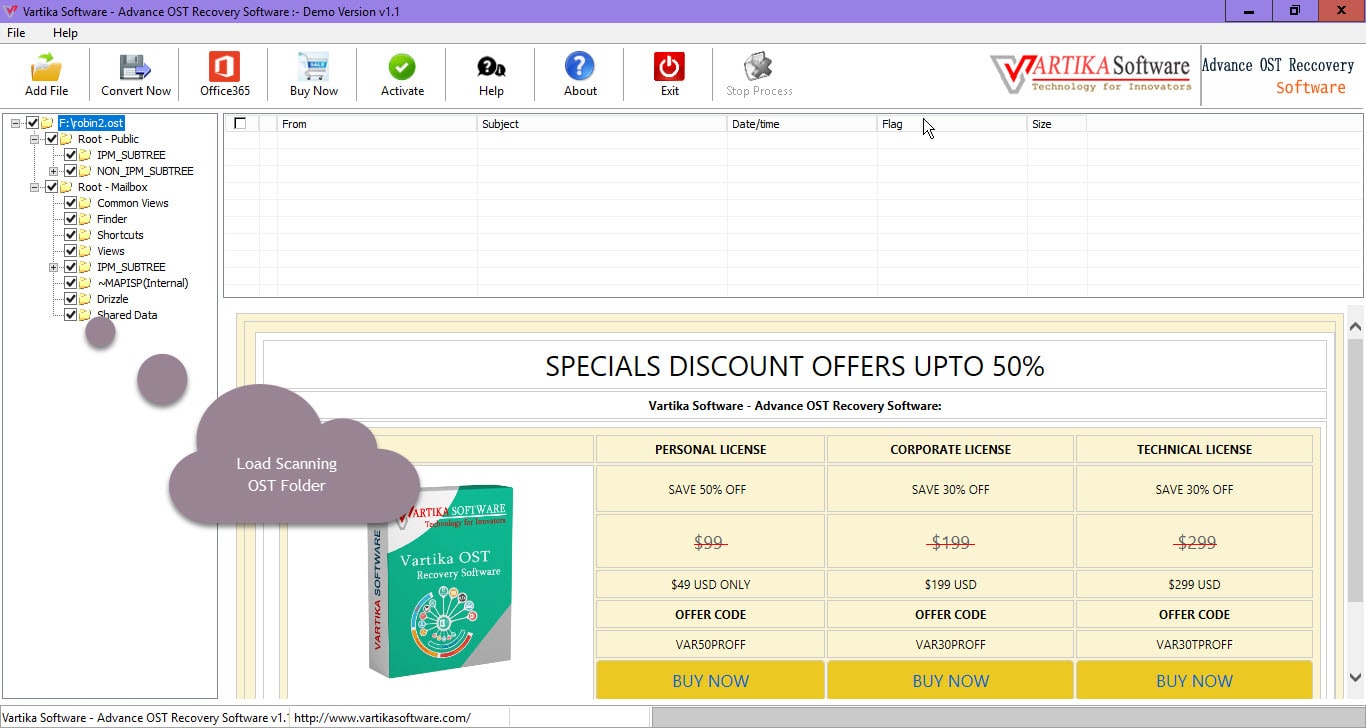Select IPM_SUBTREE under Root - Public
This screenshot has height=728, width=1366.
[x=131, y=155]
